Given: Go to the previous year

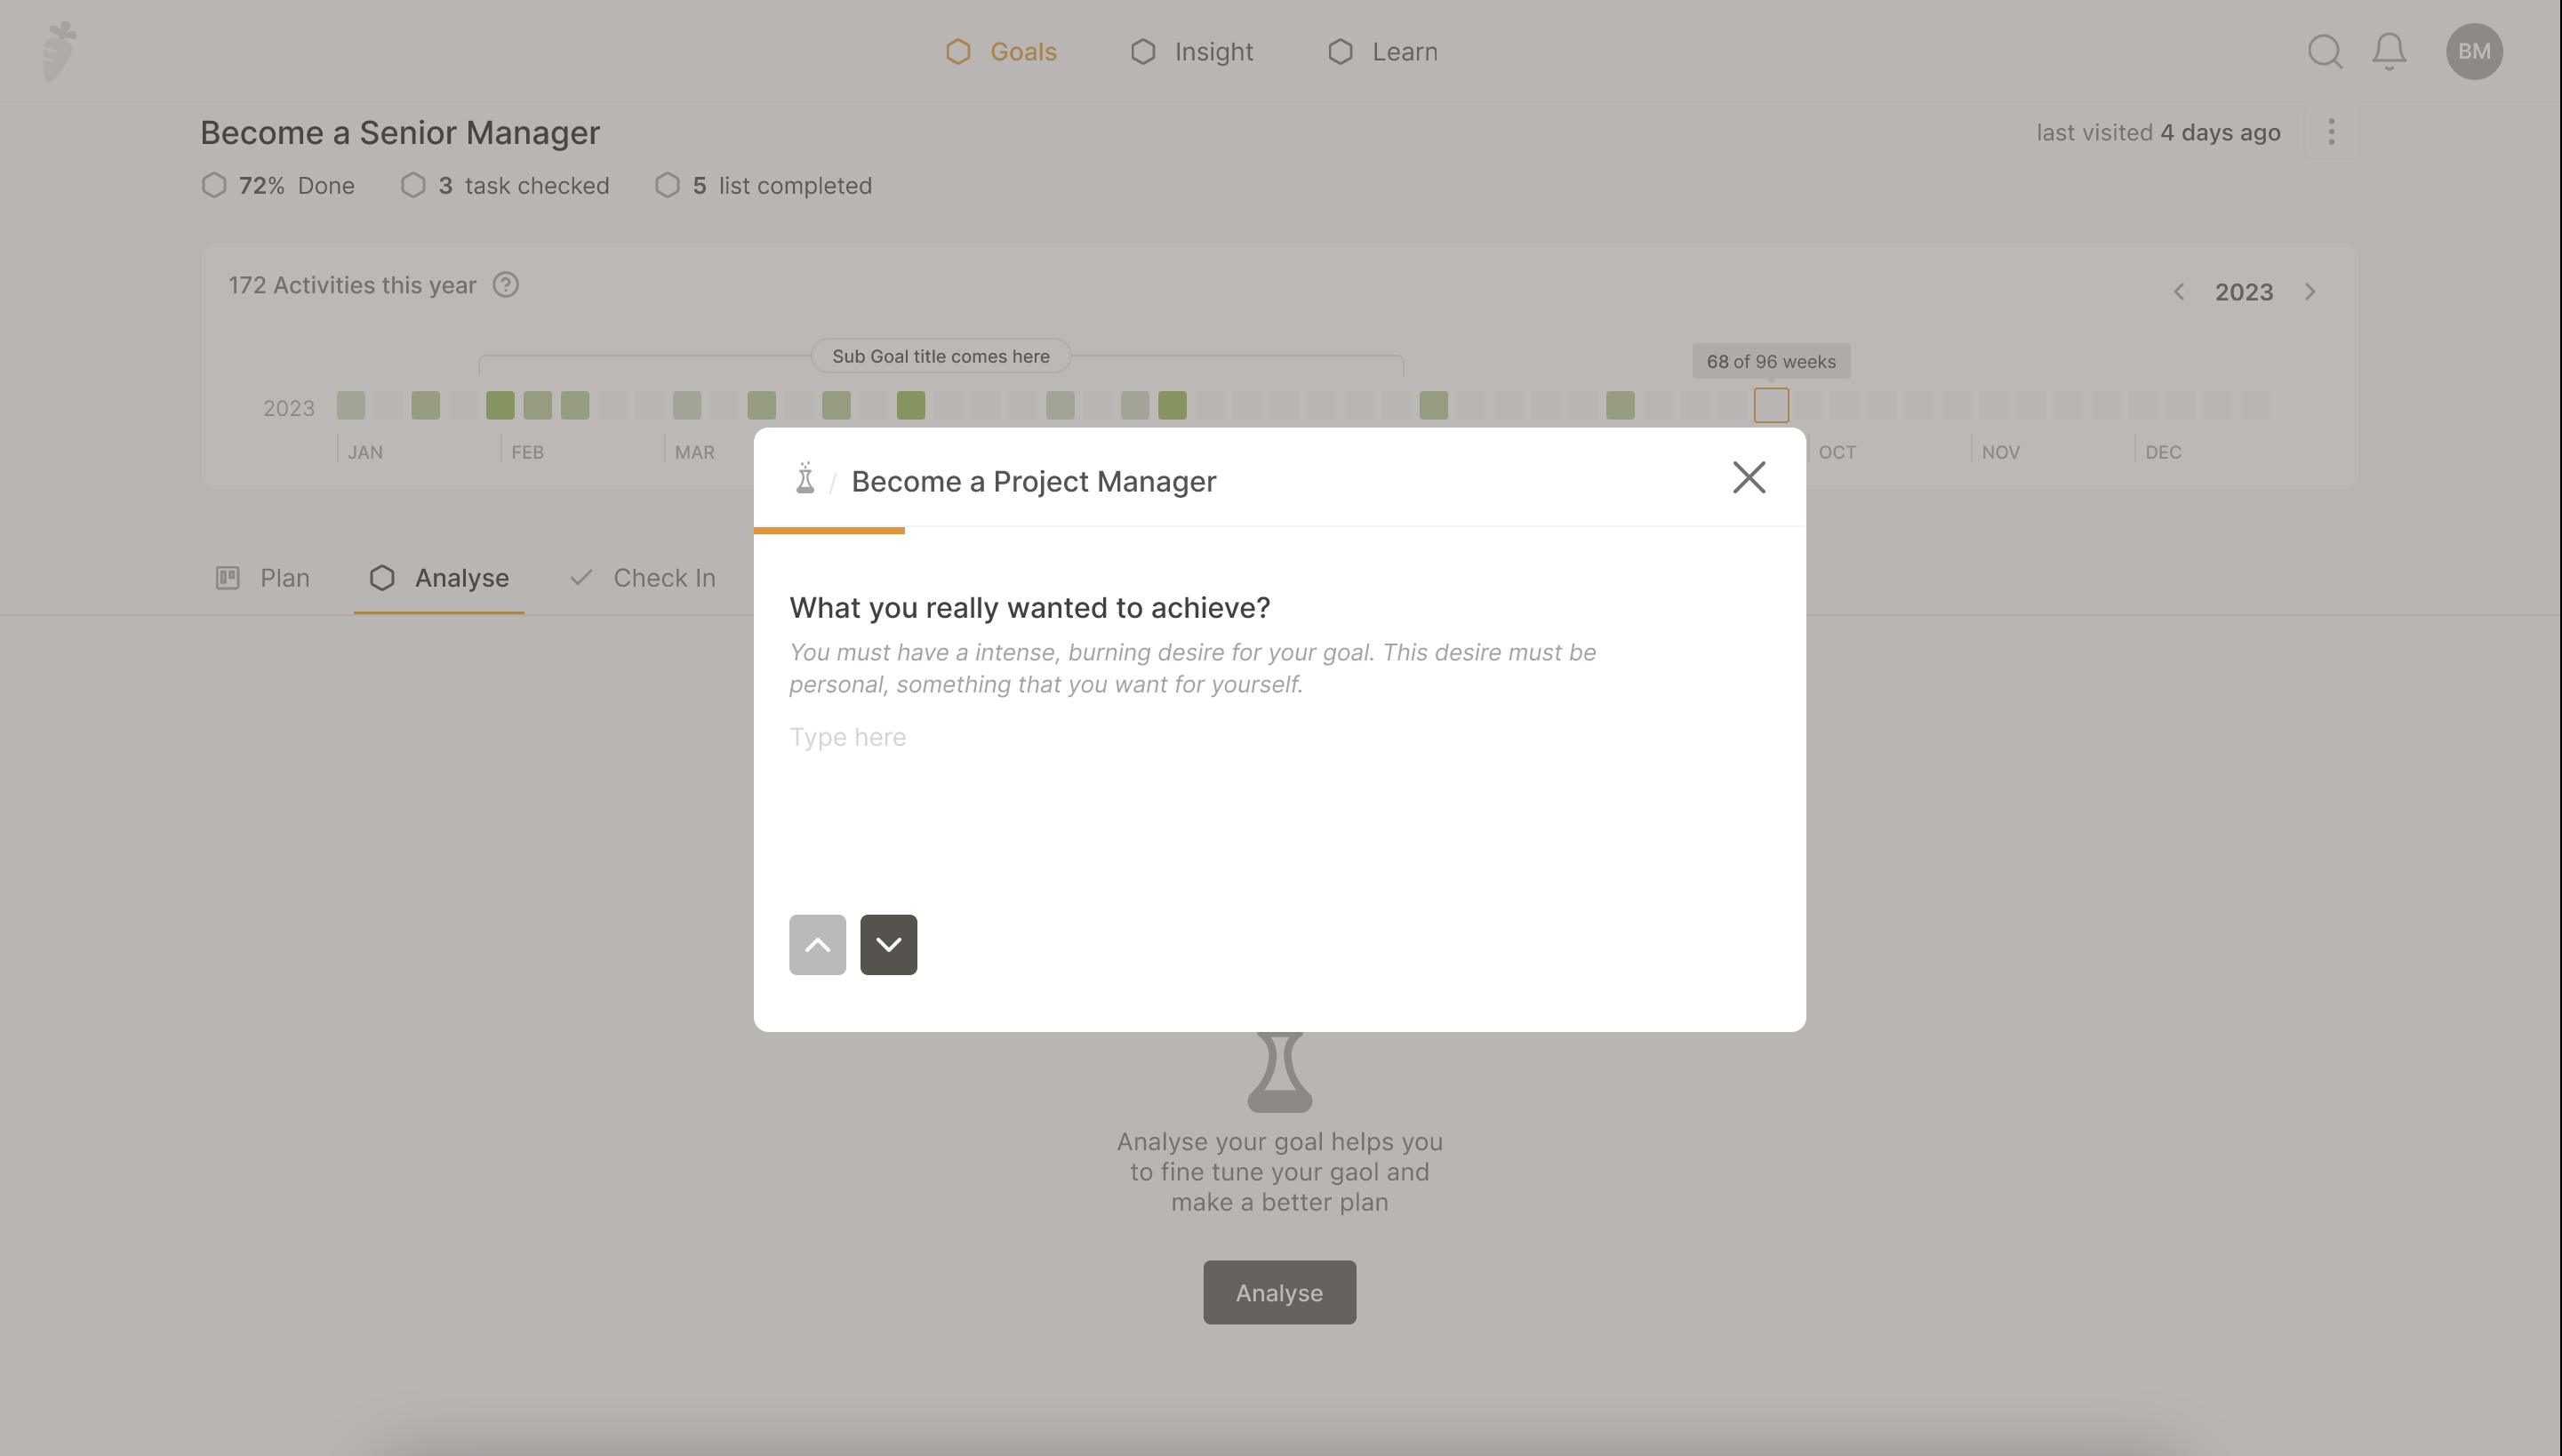Looking at the screenshot, I should [x=2179, y=292].
